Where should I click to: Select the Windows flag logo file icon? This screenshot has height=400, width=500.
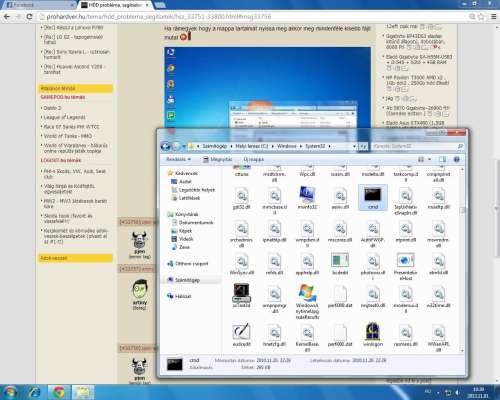tap(307, 293)
